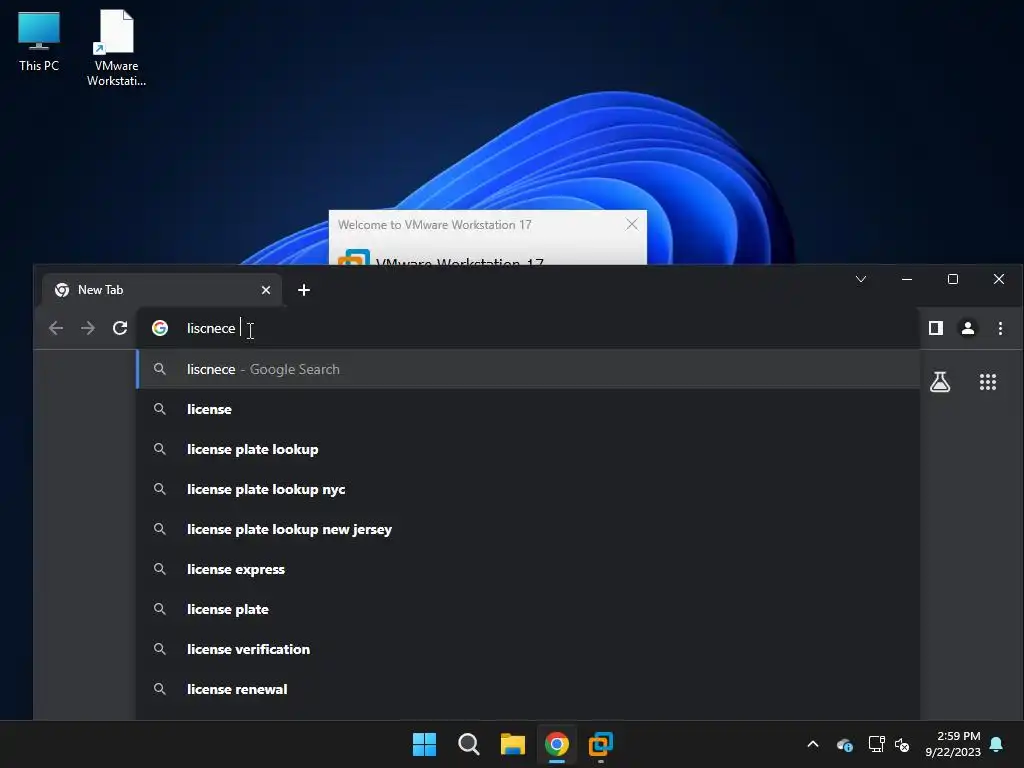Close the New Tab tab
Screen dimensions: 1024x768
266,290
